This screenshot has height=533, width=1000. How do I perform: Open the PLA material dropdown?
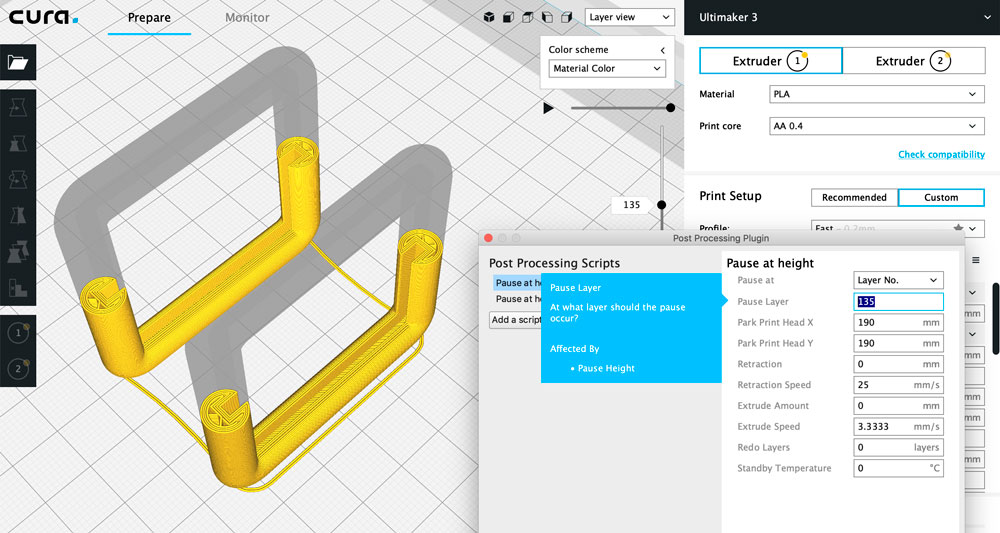point(876,94)
